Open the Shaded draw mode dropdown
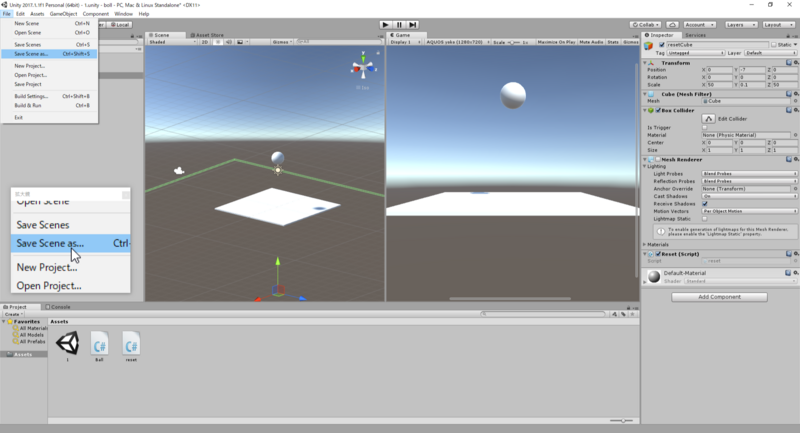Image resolution: width=800 pixels, height=433 pixels. [x=172, y=42]
